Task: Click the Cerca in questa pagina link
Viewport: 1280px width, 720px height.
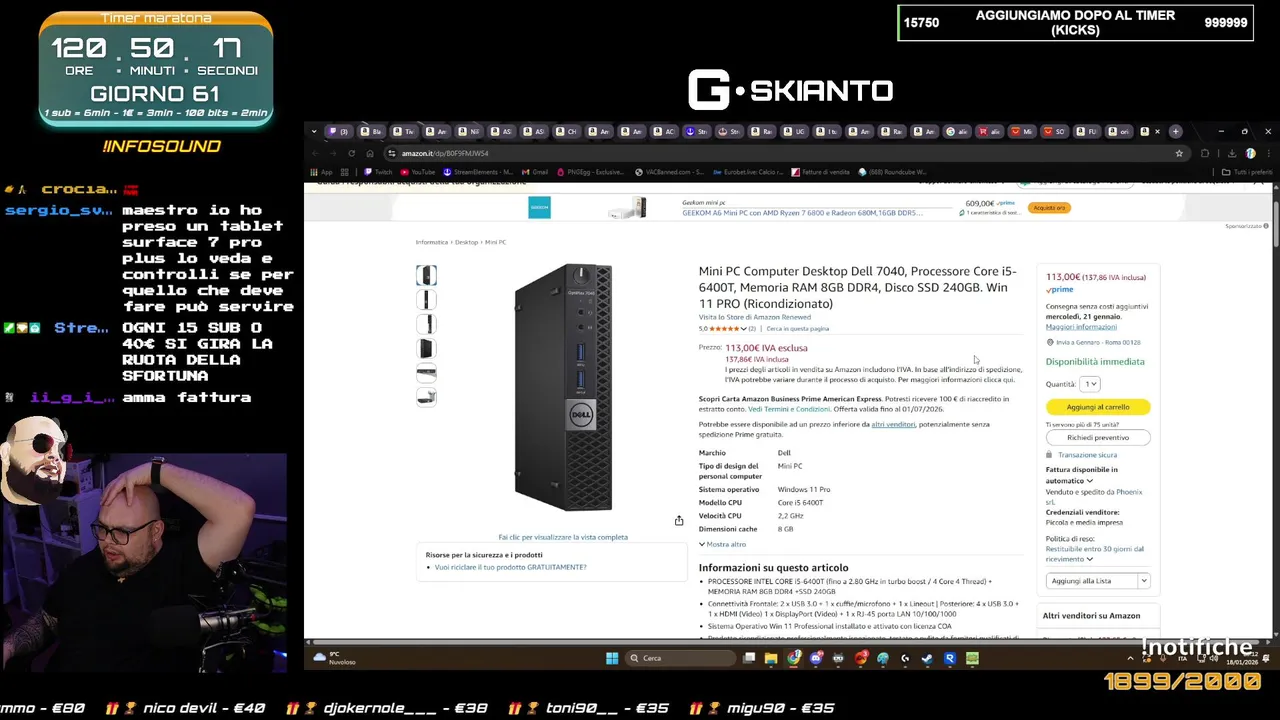Action: 797,329
